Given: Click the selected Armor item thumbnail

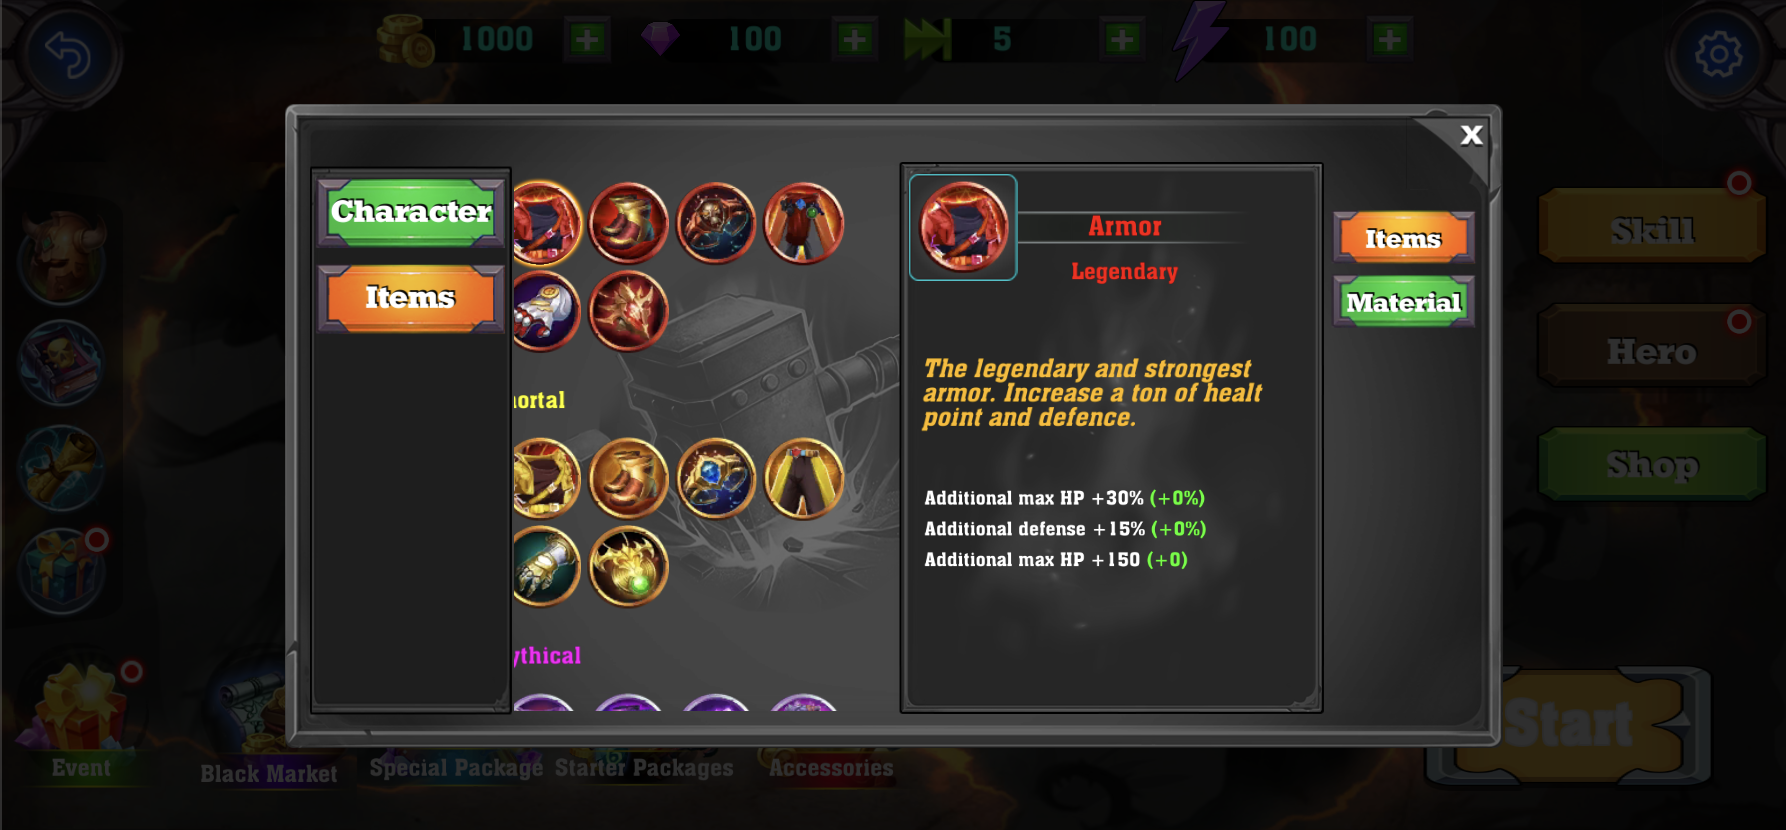Looking at the screenshot, I should (x=963, y=228).
